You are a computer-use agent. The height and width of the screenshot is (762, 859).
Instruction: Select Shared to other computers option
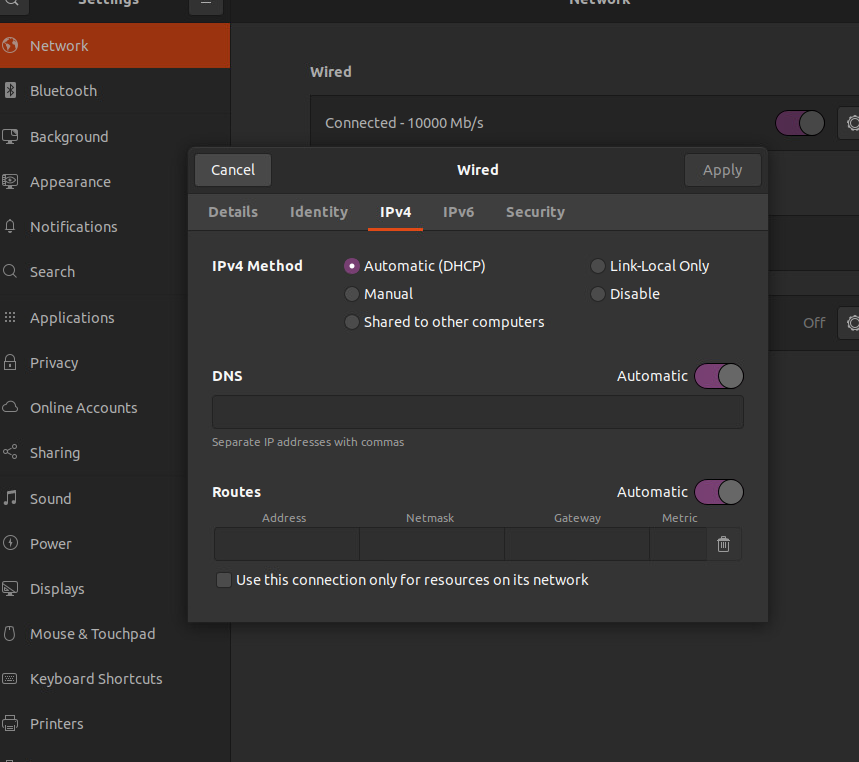[352, 322]
